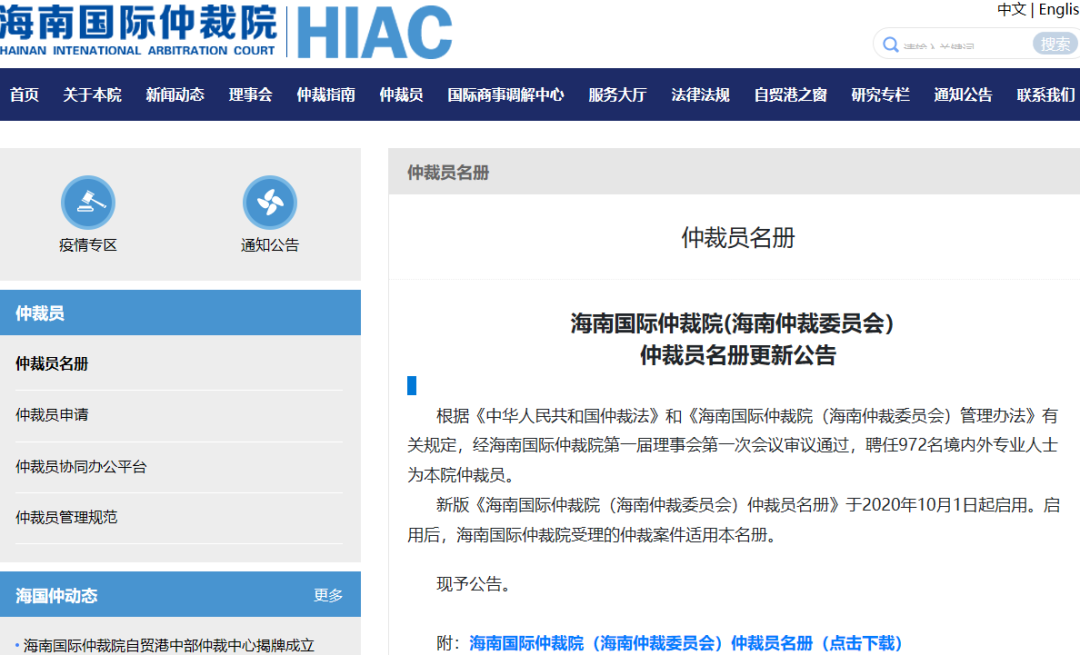This screenshot has height=655, width=1080.
Task: Switch language to English
Action: [1059, 10]
